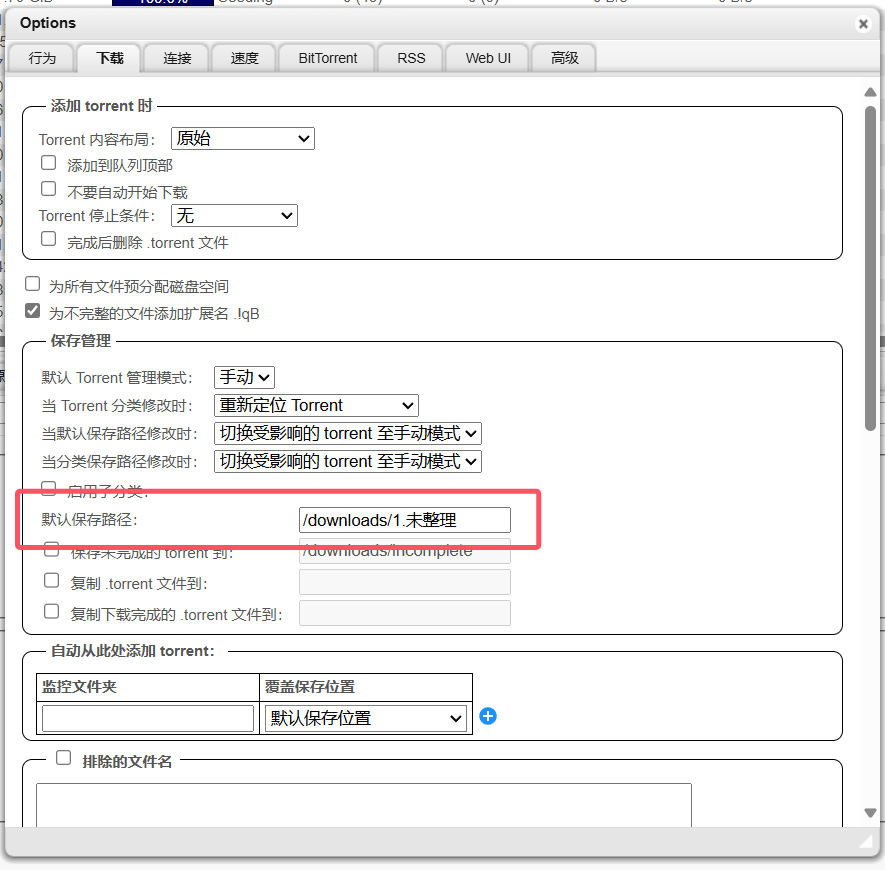Click the 监控文件夹 text input
Screen dimensions: 885x870
coord(148,718)
